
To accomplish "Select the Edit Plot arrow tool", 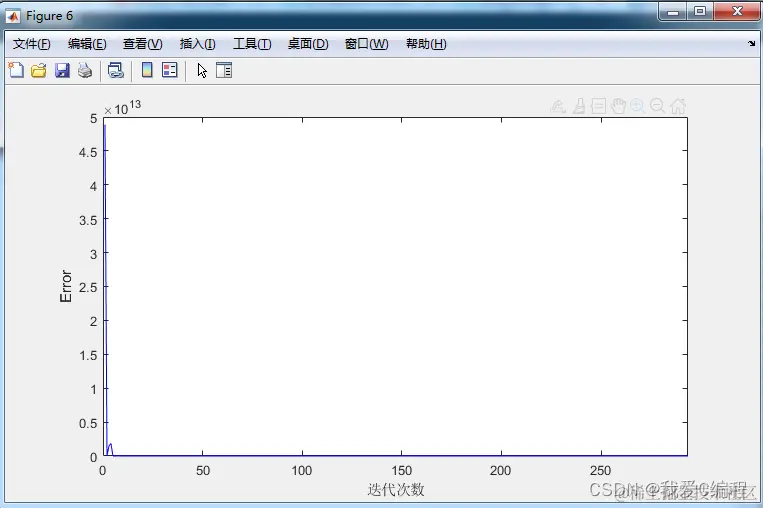I will (x=202, y=71).
